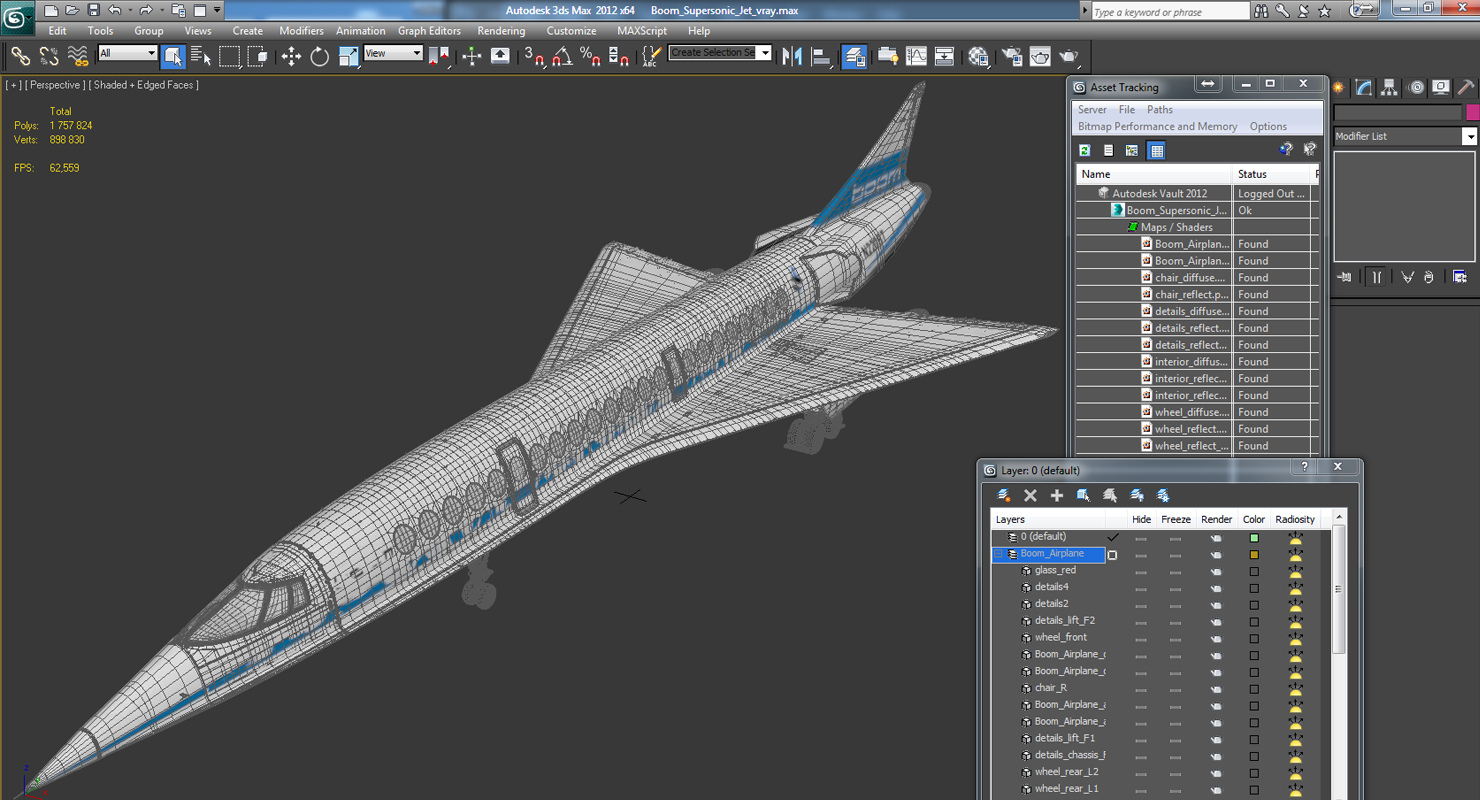The image size is (1480, 800).
Task: Open the selection filter All dropdown
Action: click(127, 53)
